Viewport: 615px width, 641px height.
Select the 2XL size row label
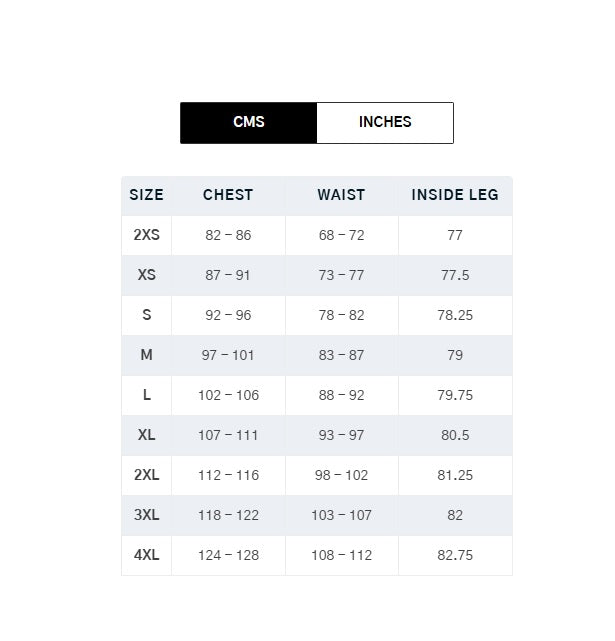[146, 475]
